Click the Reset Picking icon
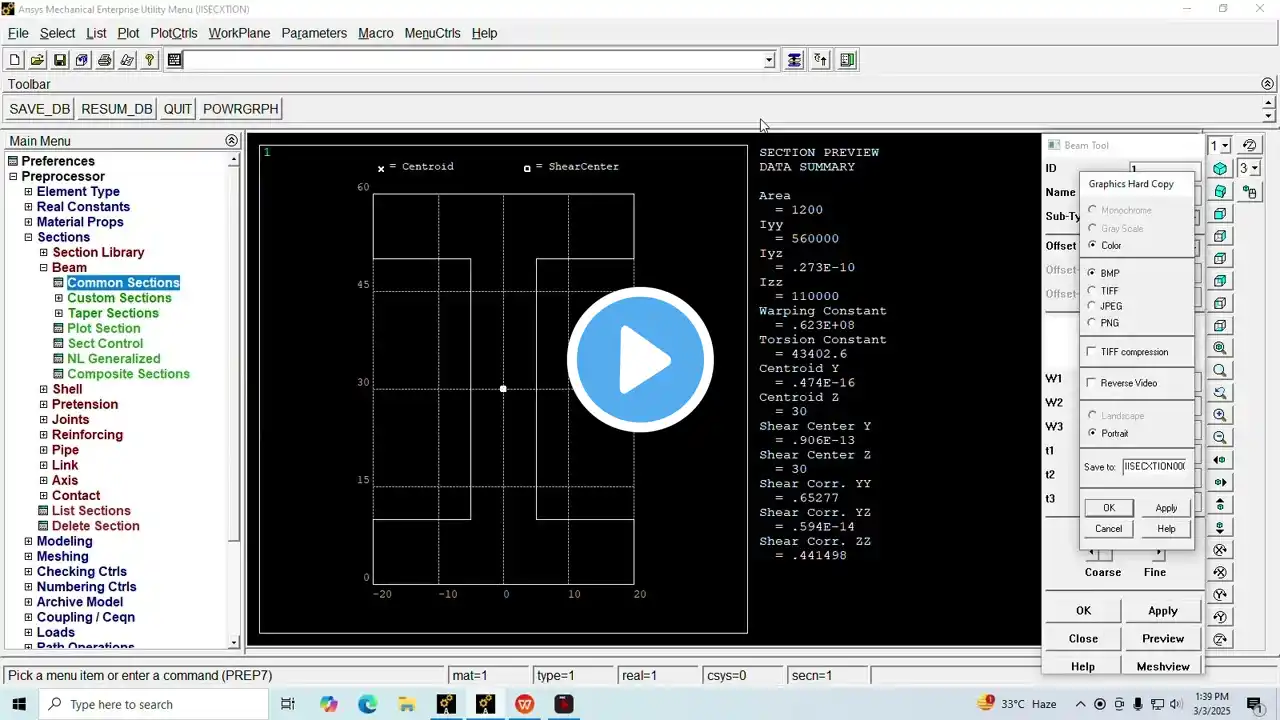Viewport: 1280px width, 720px height. 821,60
